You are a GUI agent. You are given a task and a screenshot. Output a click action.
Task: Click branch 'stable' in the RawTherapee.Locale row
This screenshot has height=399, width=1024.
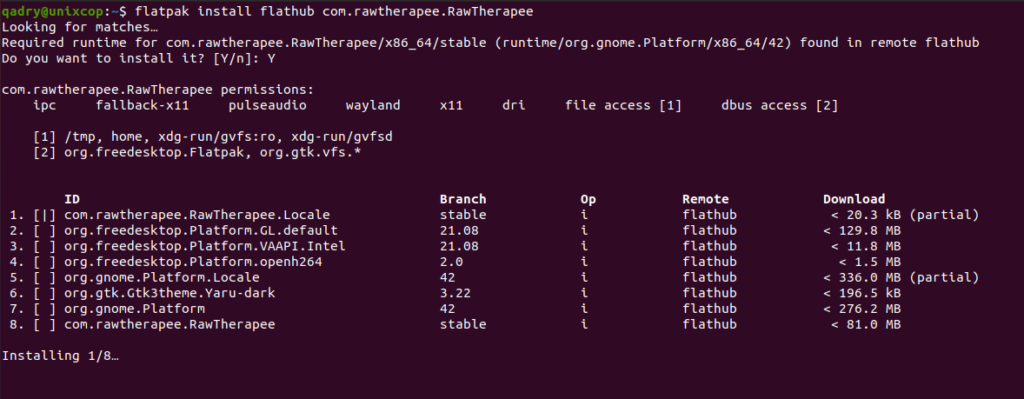(x=463, y=215)
